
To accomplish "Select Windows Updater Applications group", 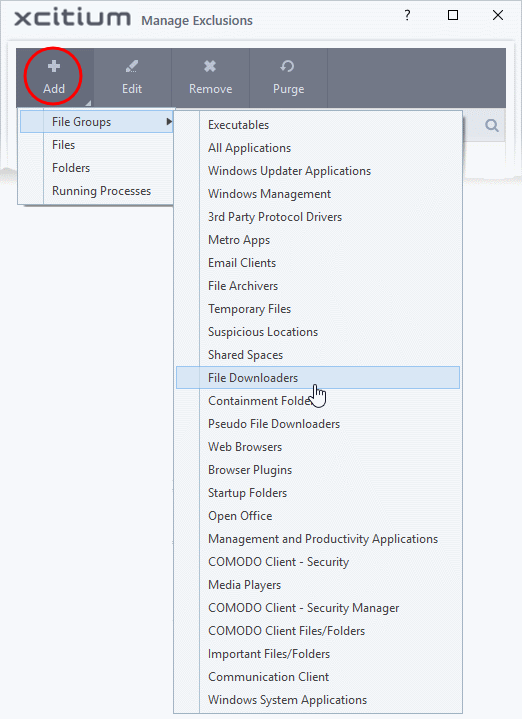I will pyautogui.click(x=318, y=171).
